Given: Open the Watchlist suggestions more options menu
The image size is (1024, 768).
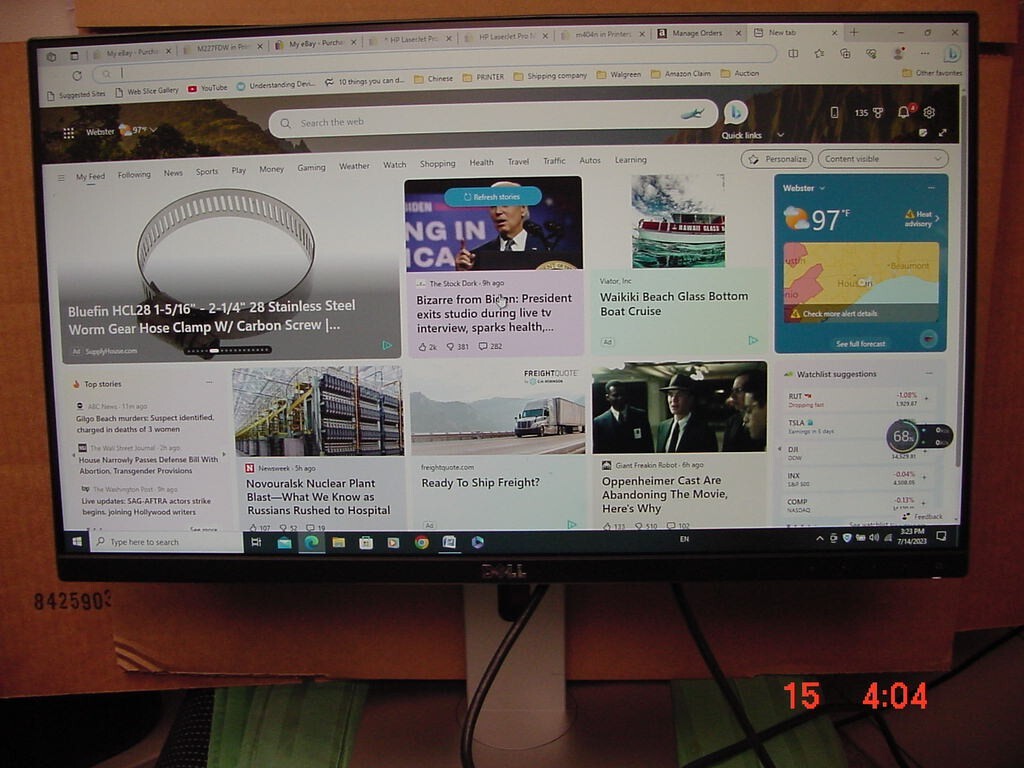Looking at the screenshot, I should tap(929, 373).
